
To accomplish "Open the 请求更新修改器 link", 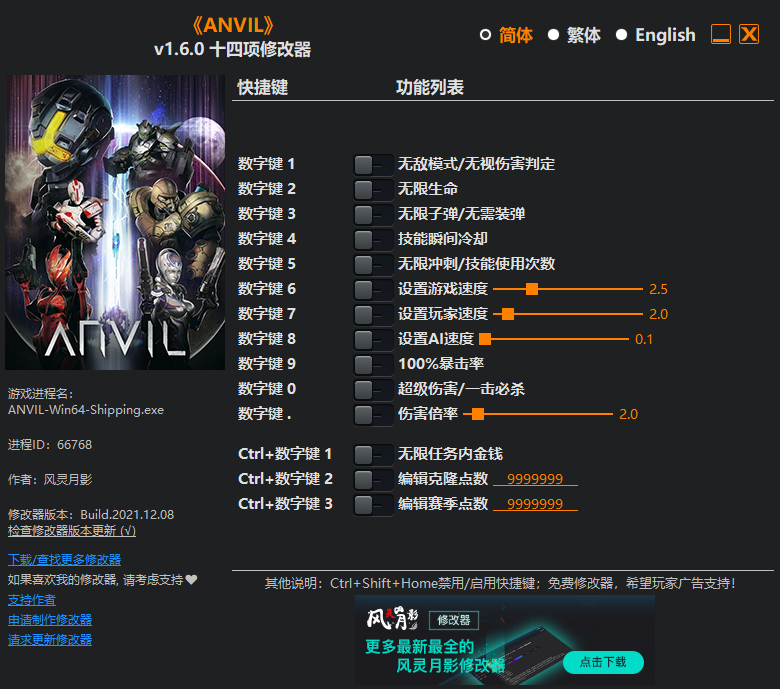I will (50, 640).
